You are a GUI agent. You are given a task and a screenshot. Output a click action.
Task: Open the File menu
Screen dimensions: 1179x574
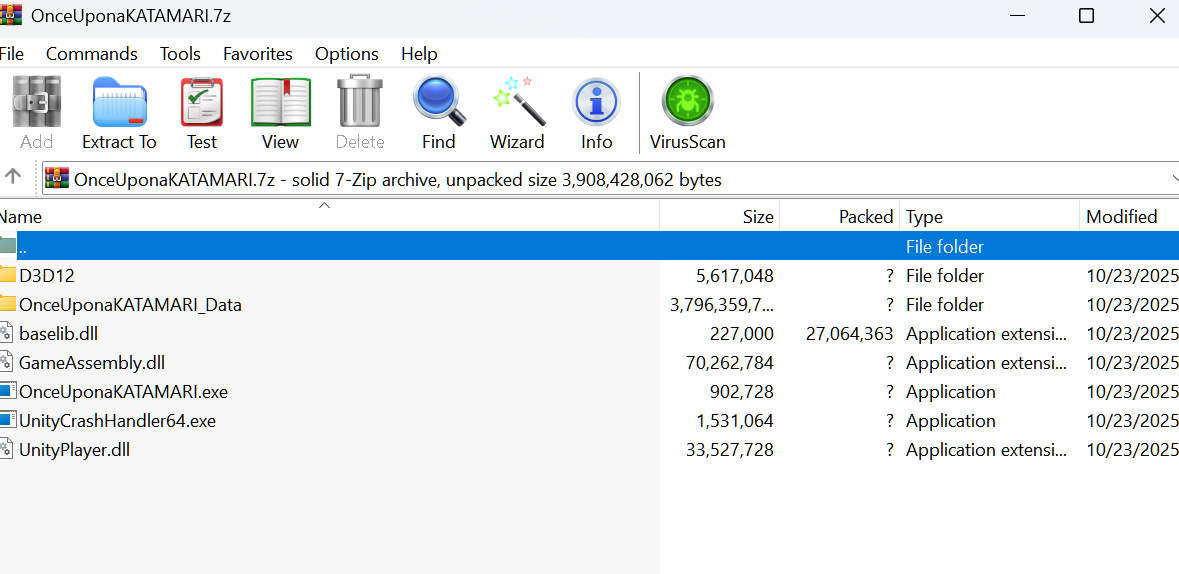11,54
